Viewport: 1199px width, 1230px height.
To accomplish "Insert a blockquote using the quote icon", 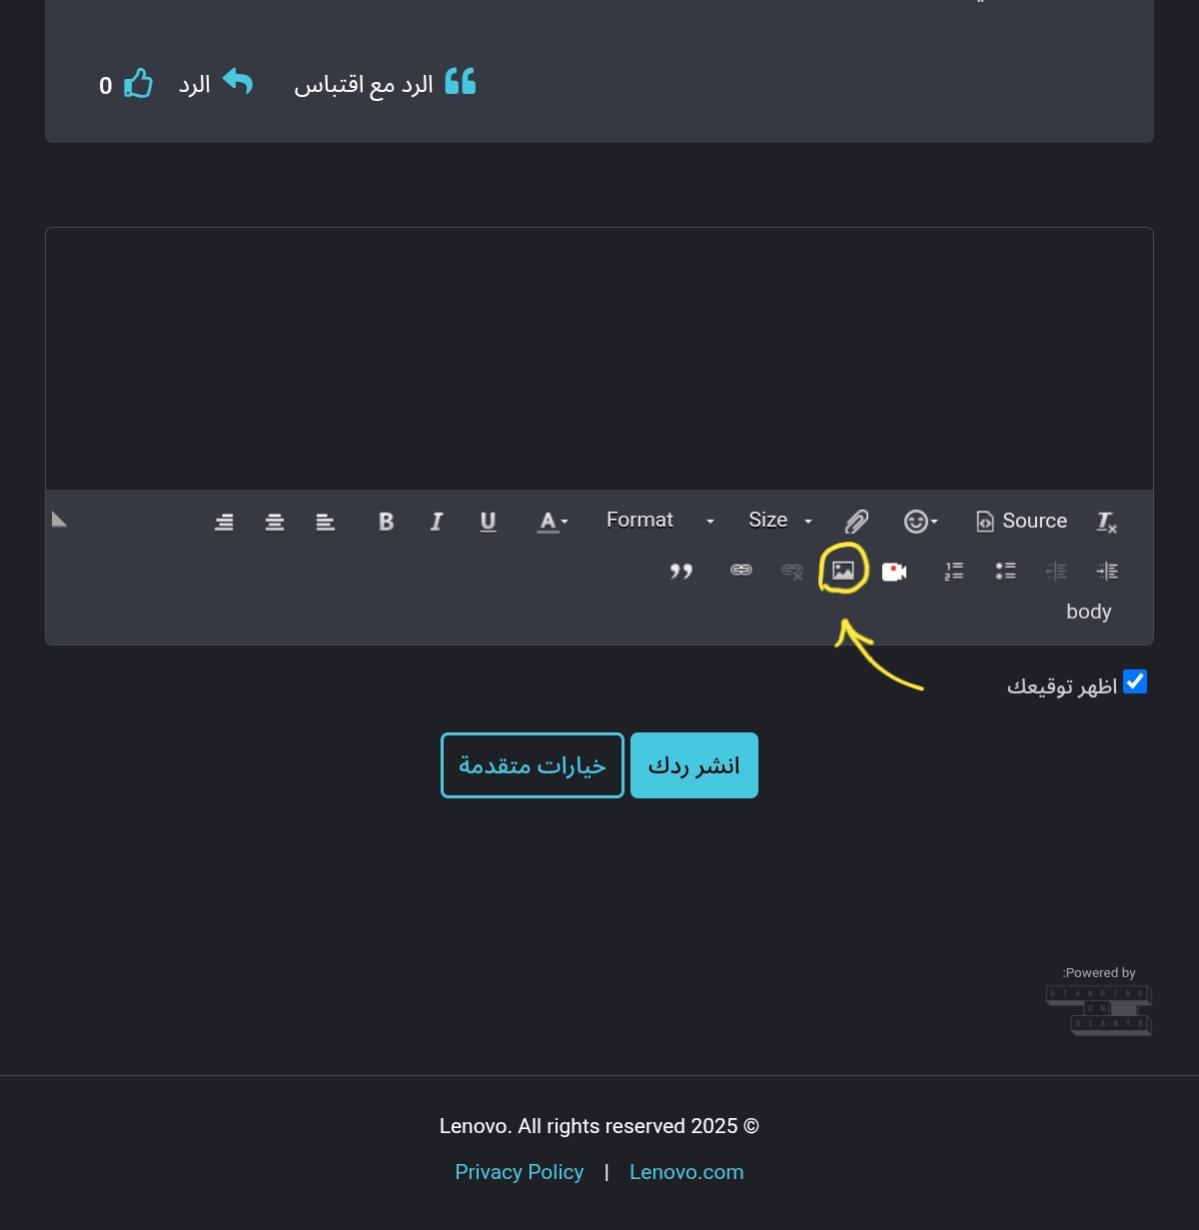I will (682, 570).
